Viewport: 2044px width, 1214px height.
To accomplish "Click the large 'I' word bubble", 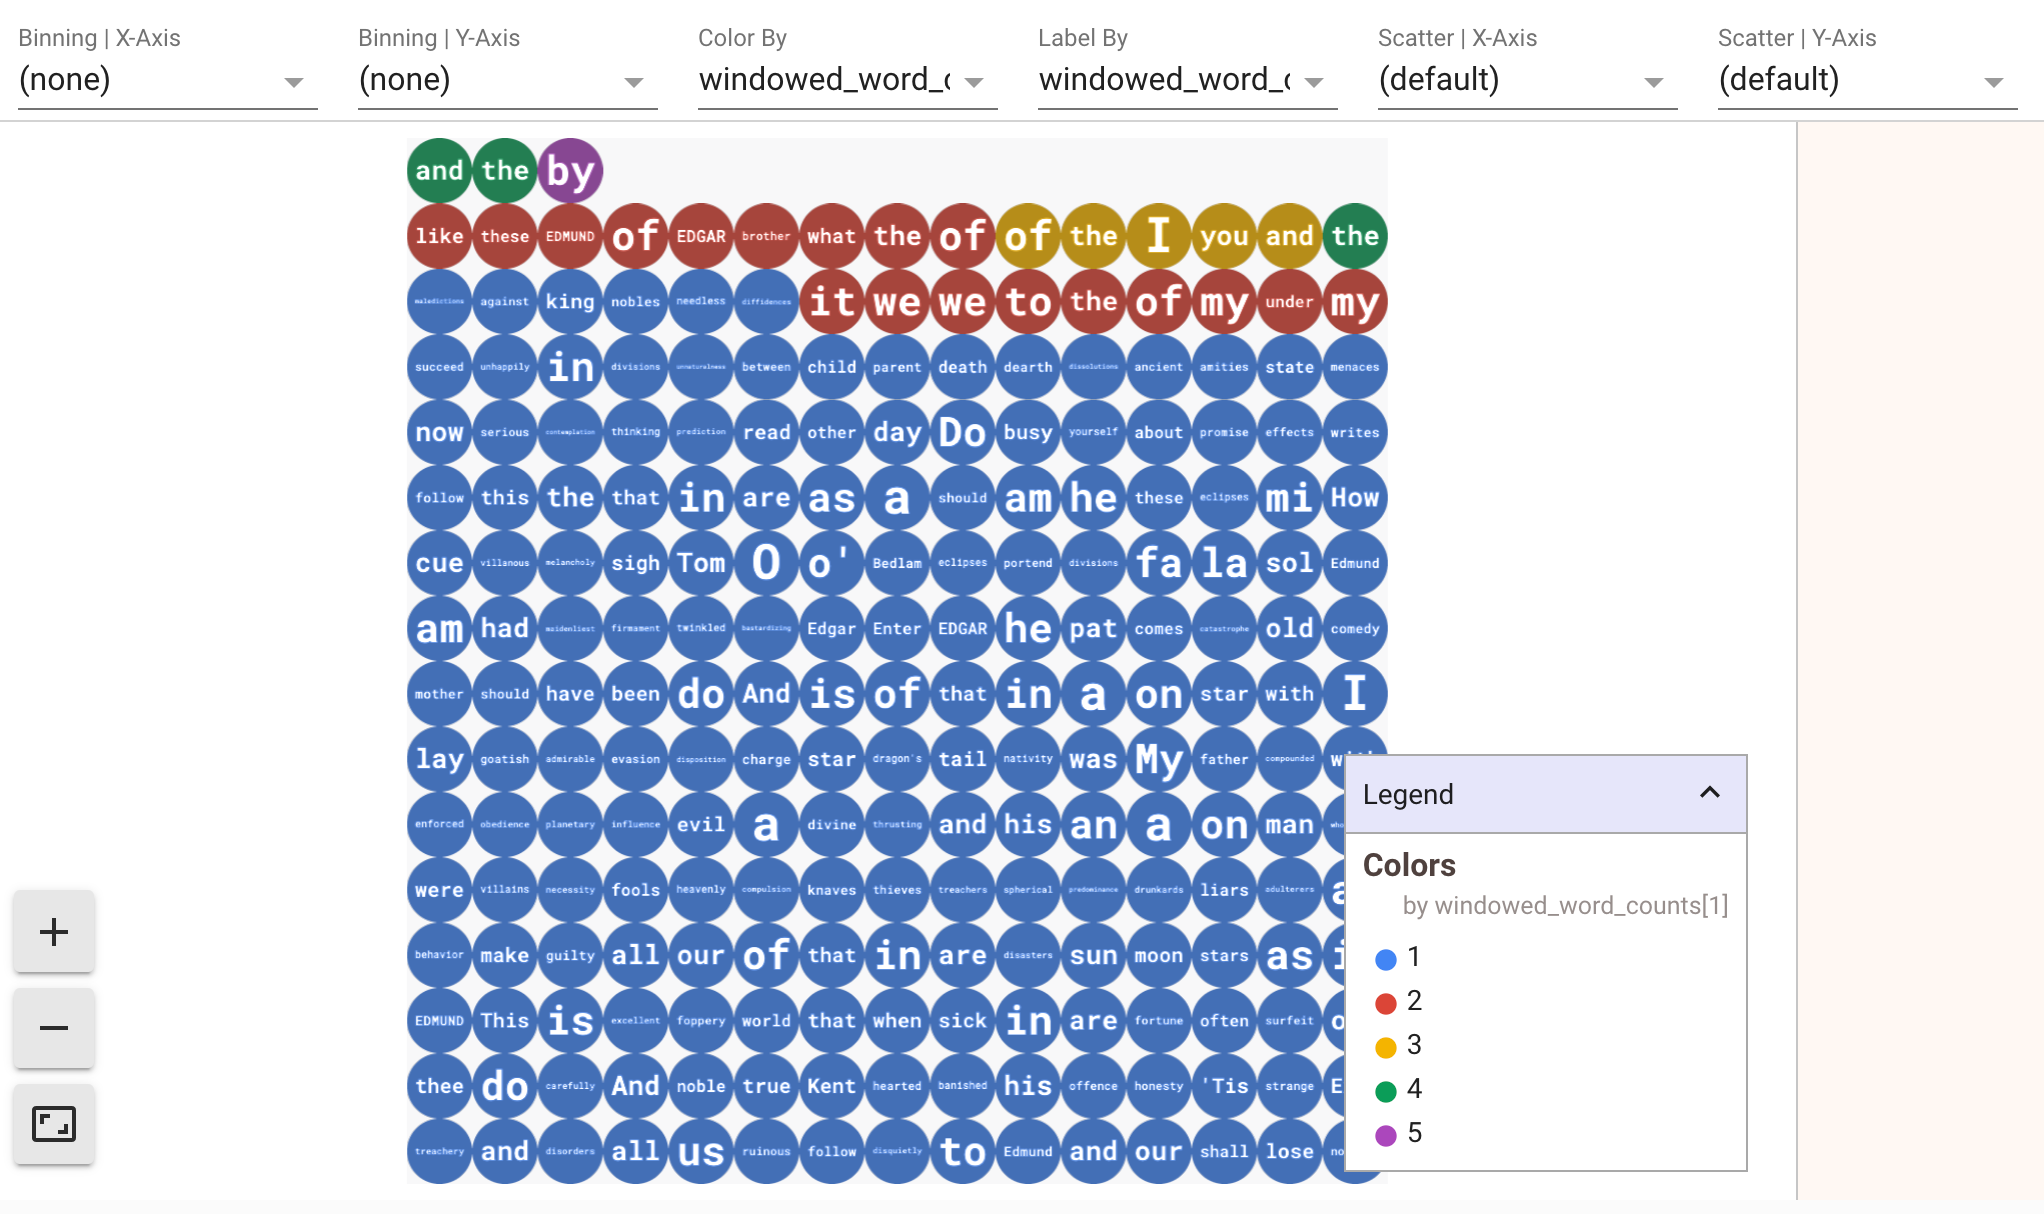I will (1156, 234).
